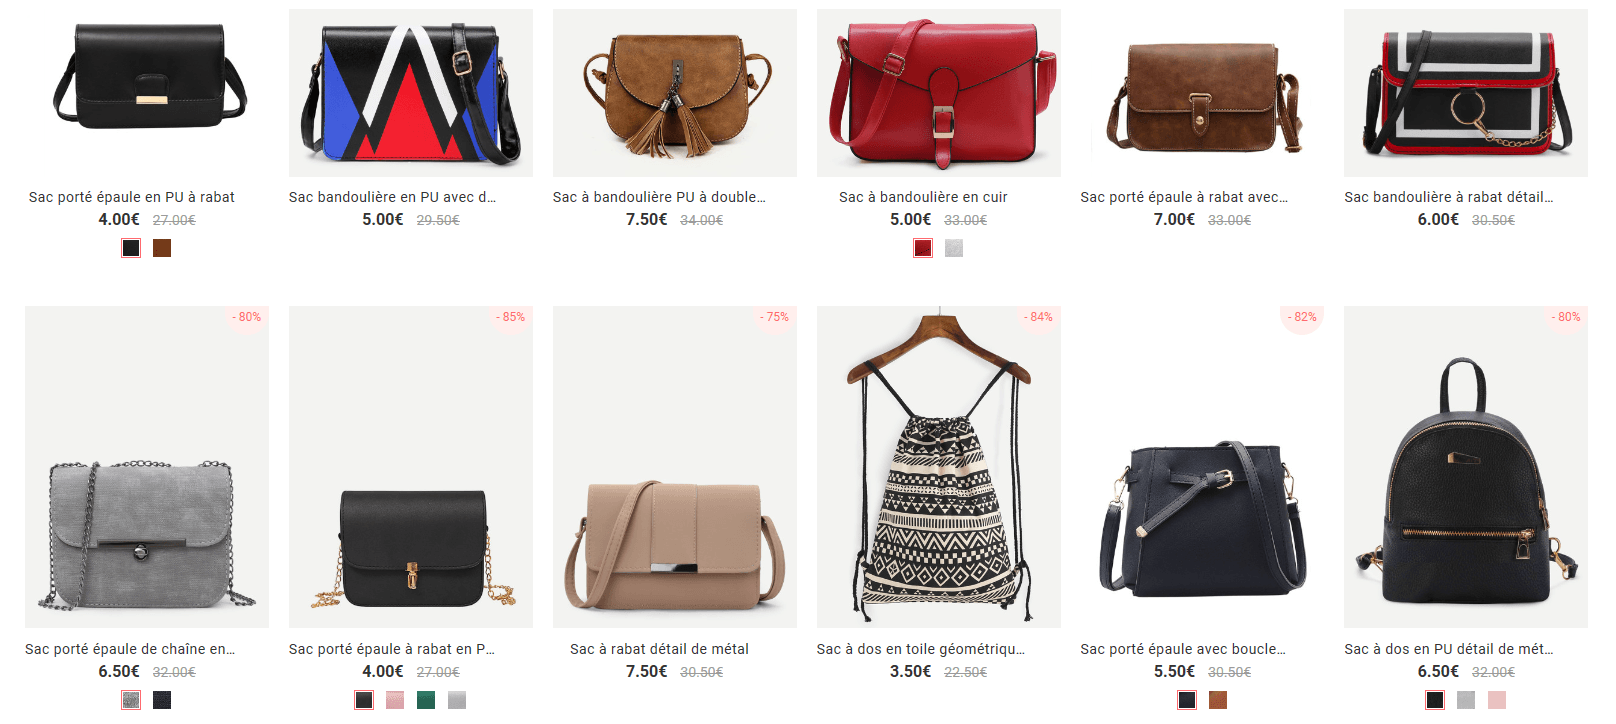Open the brown tassel saddle bag image

tap(674, 93)
